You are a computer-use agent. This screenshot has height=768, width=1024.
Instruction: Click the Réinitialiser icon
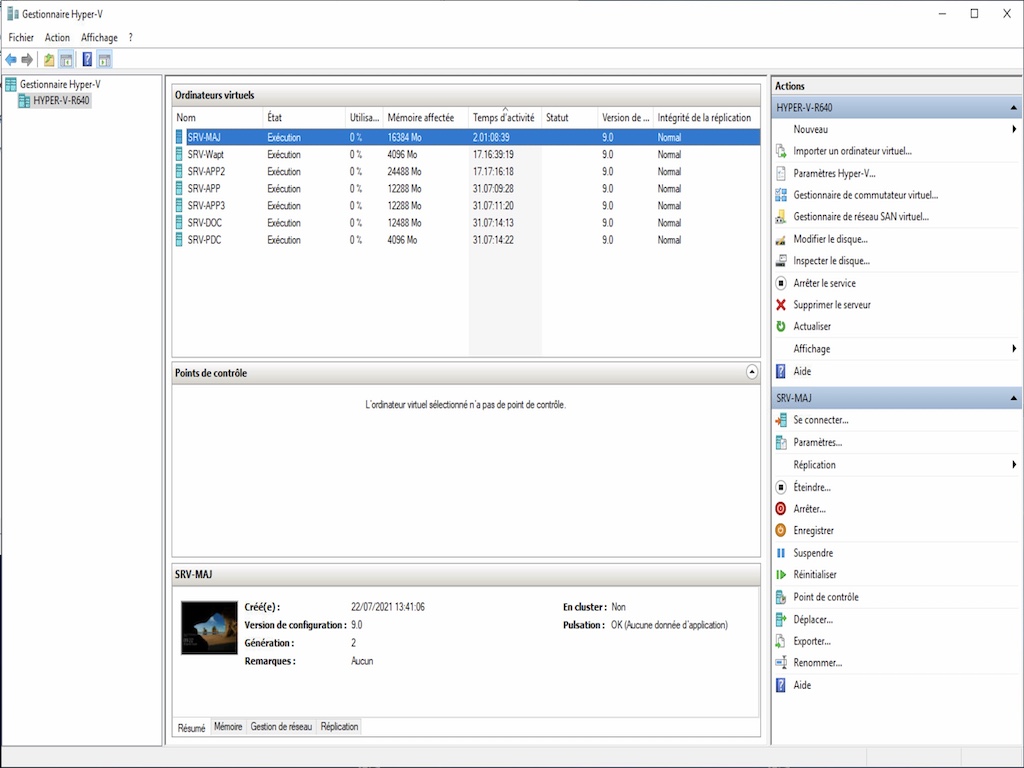pyautogui.click(x=781, y=575)
